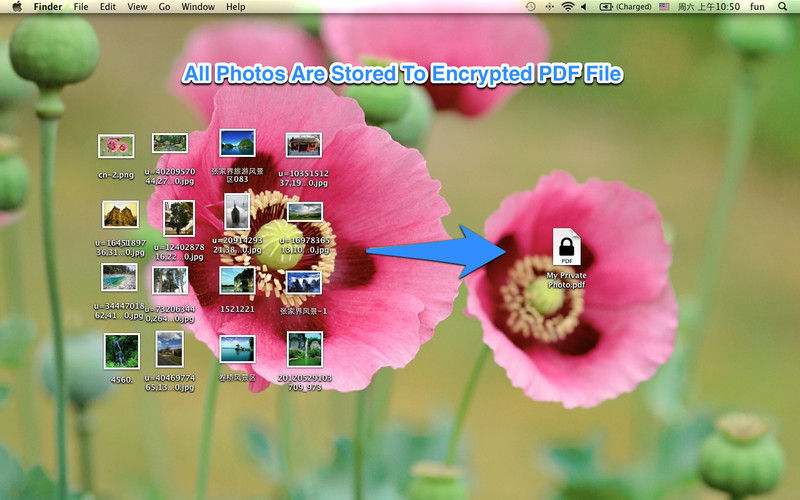The image size is (800, 500).
Task: Open the Window menu
Action: [198, 7]
